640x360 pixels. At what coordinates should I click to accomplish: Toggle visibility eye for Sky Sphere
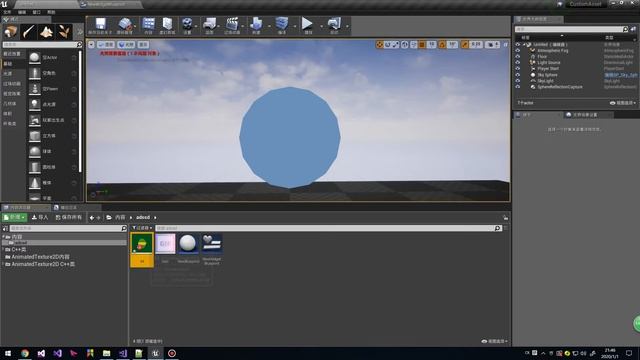(x=518, y=75)
